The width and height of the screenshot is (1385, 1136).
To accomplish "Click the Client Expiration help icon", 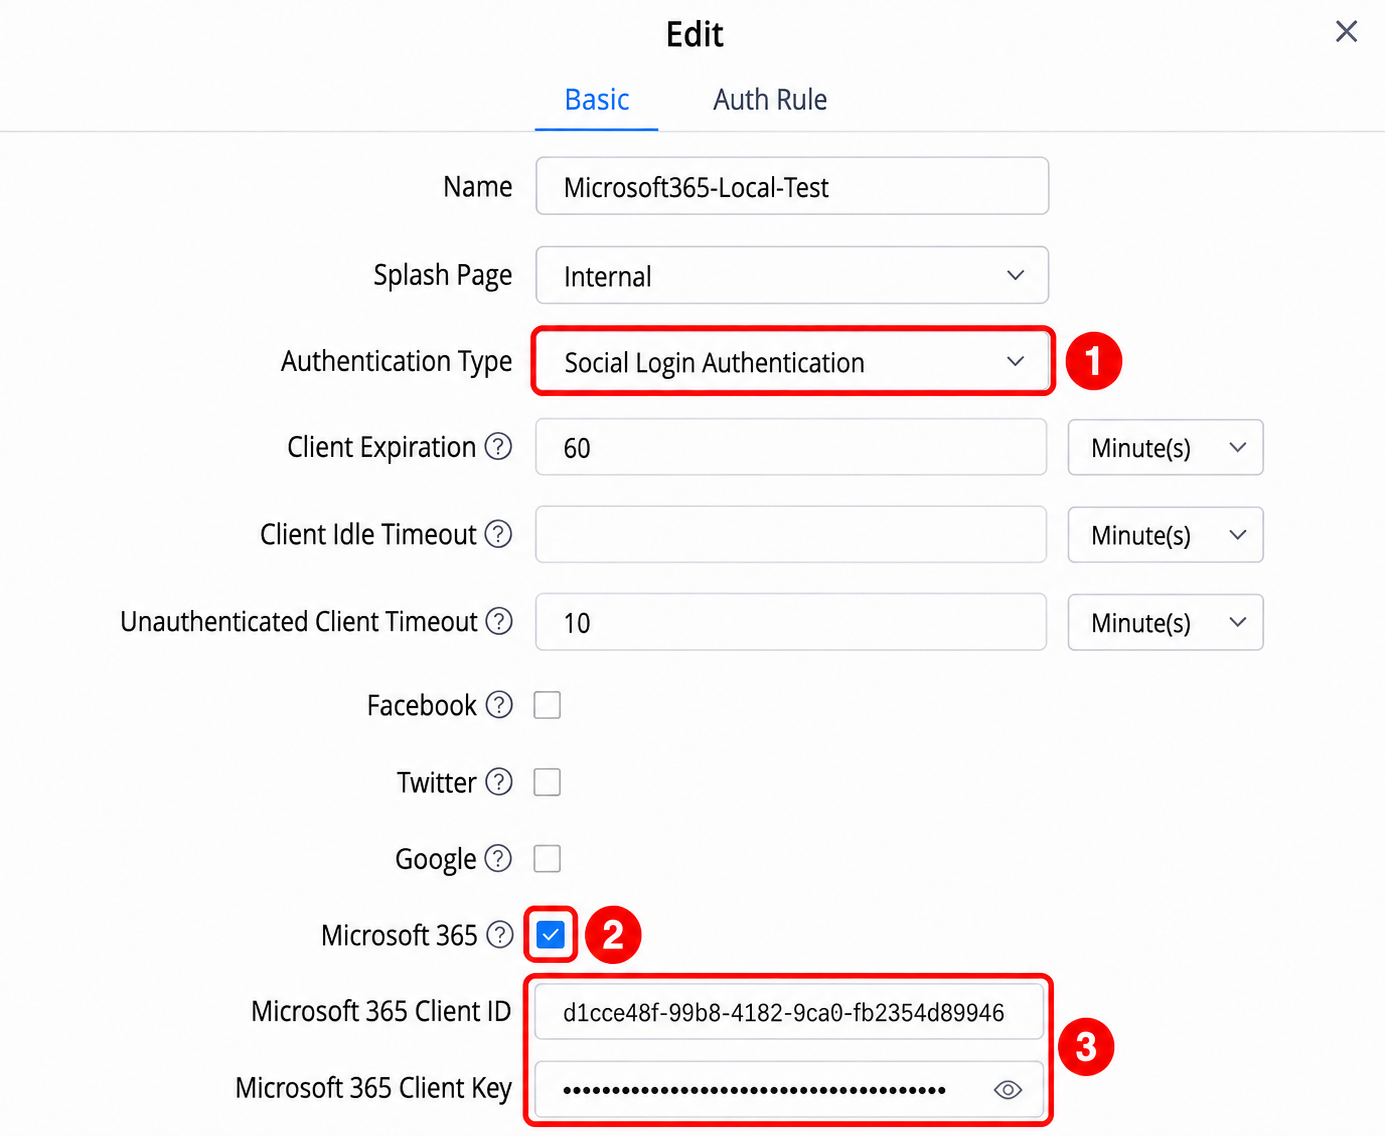I will [x=498, y=446].
